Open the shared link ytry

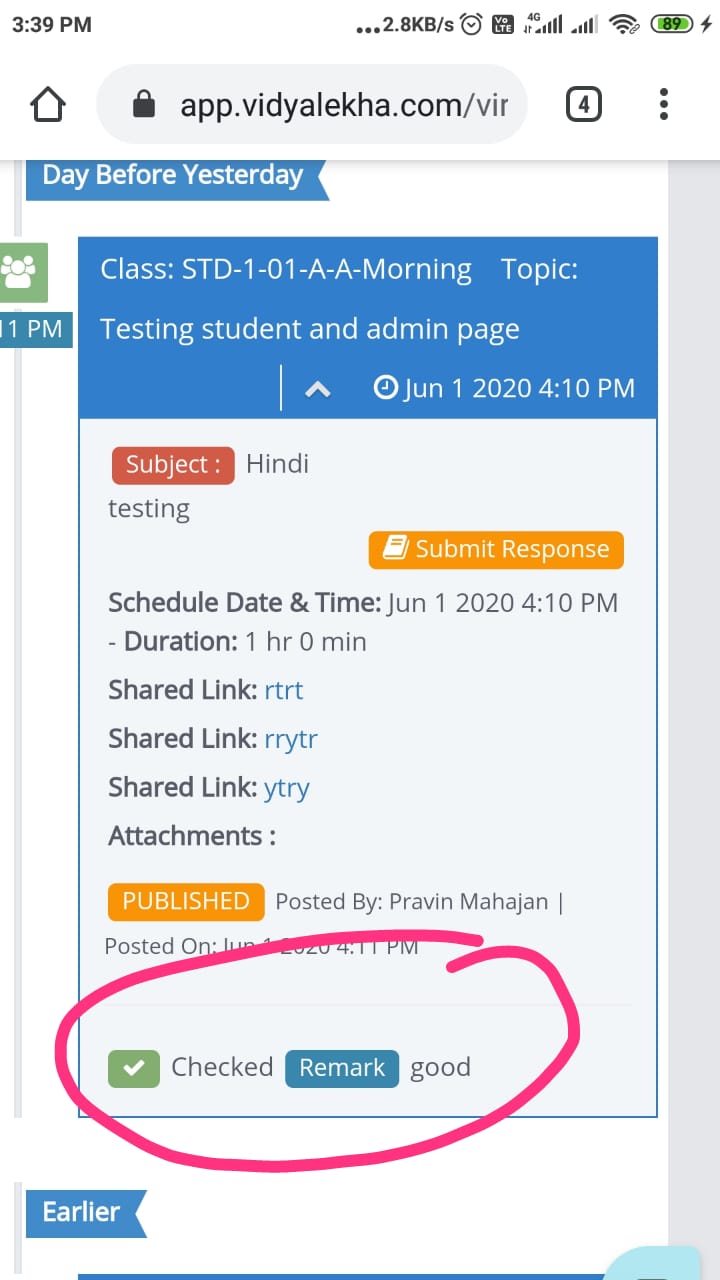coord(286,788)
